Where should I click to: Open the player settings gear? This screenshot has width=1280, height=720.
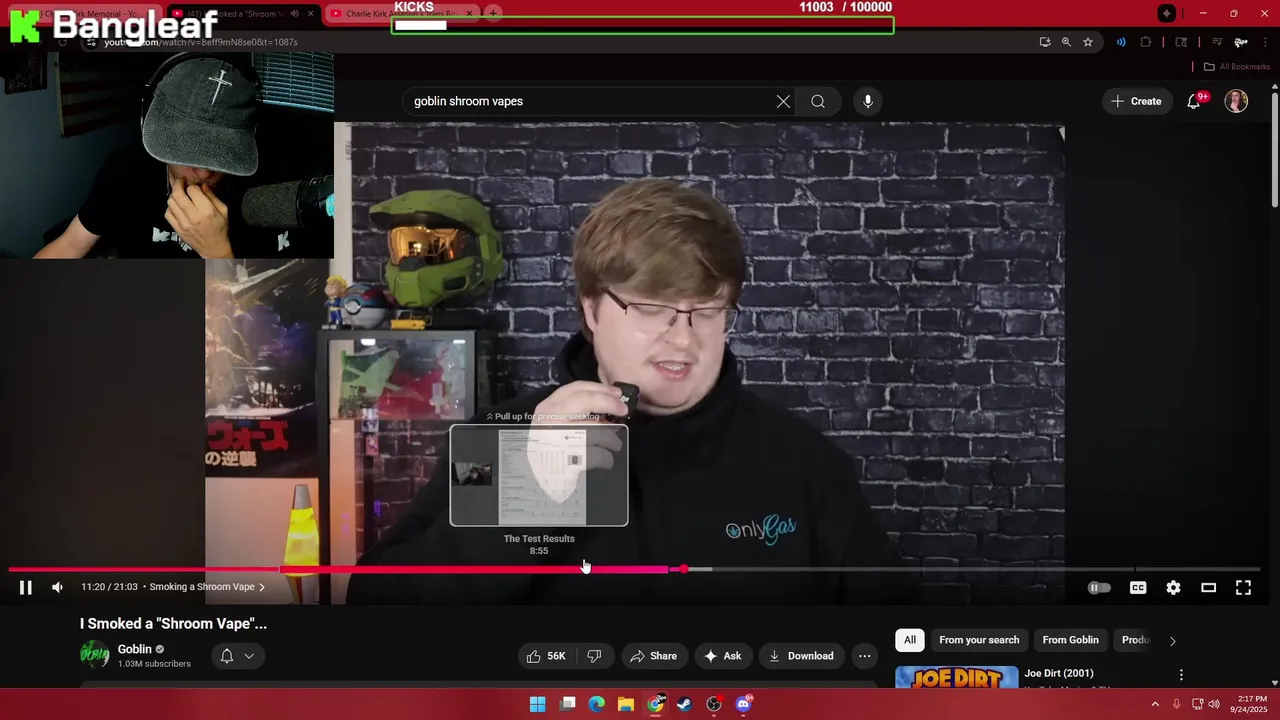tap(1173, 588)
